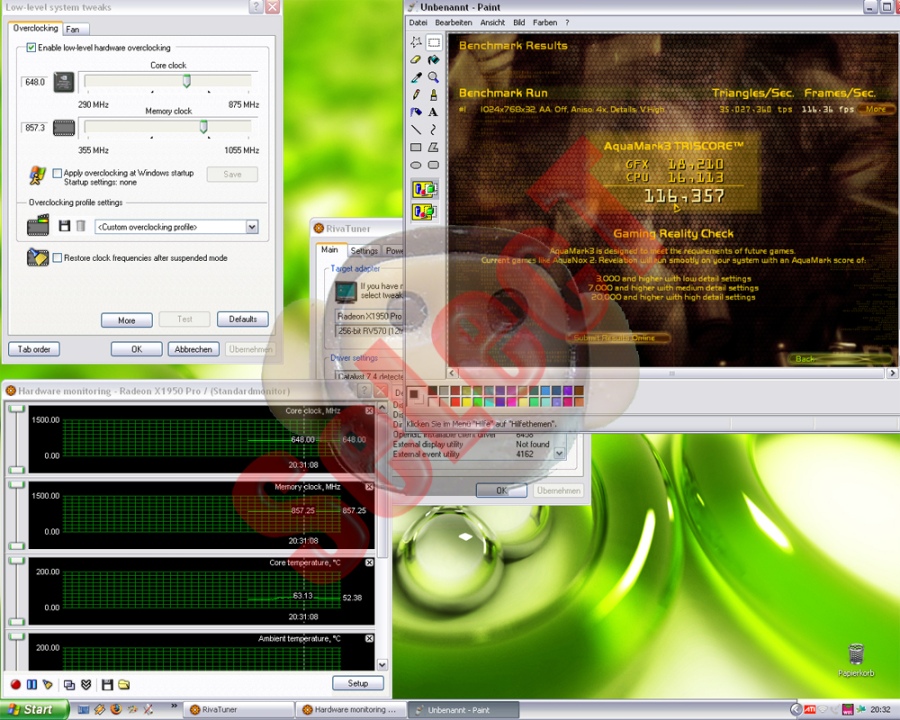Click the pause monitoring icon

32,684
